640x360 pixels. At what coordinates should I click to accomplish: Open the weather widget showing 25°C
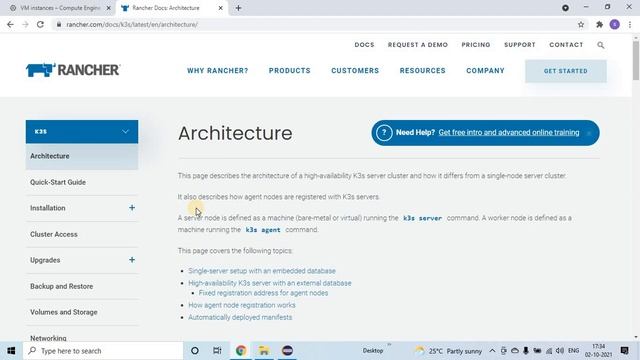click(x=448, y=351)
